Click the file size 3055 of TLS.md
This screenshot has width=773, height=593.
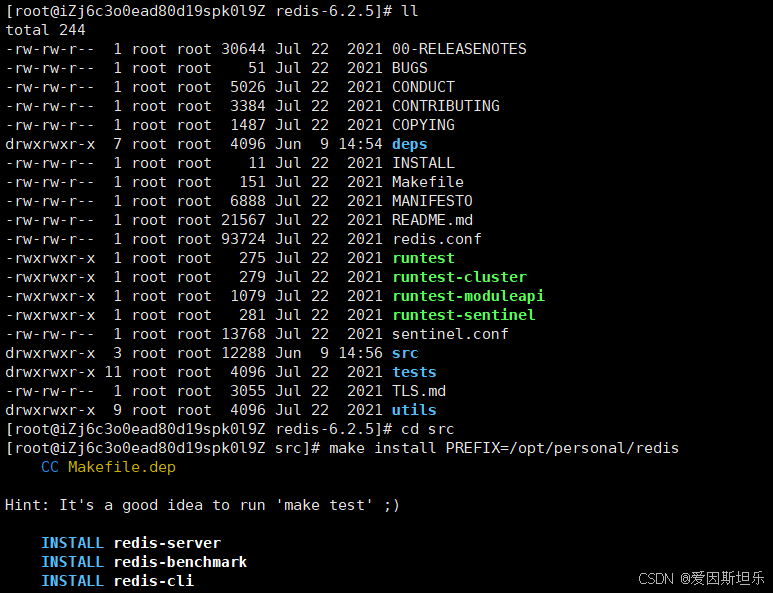(247, 391)
